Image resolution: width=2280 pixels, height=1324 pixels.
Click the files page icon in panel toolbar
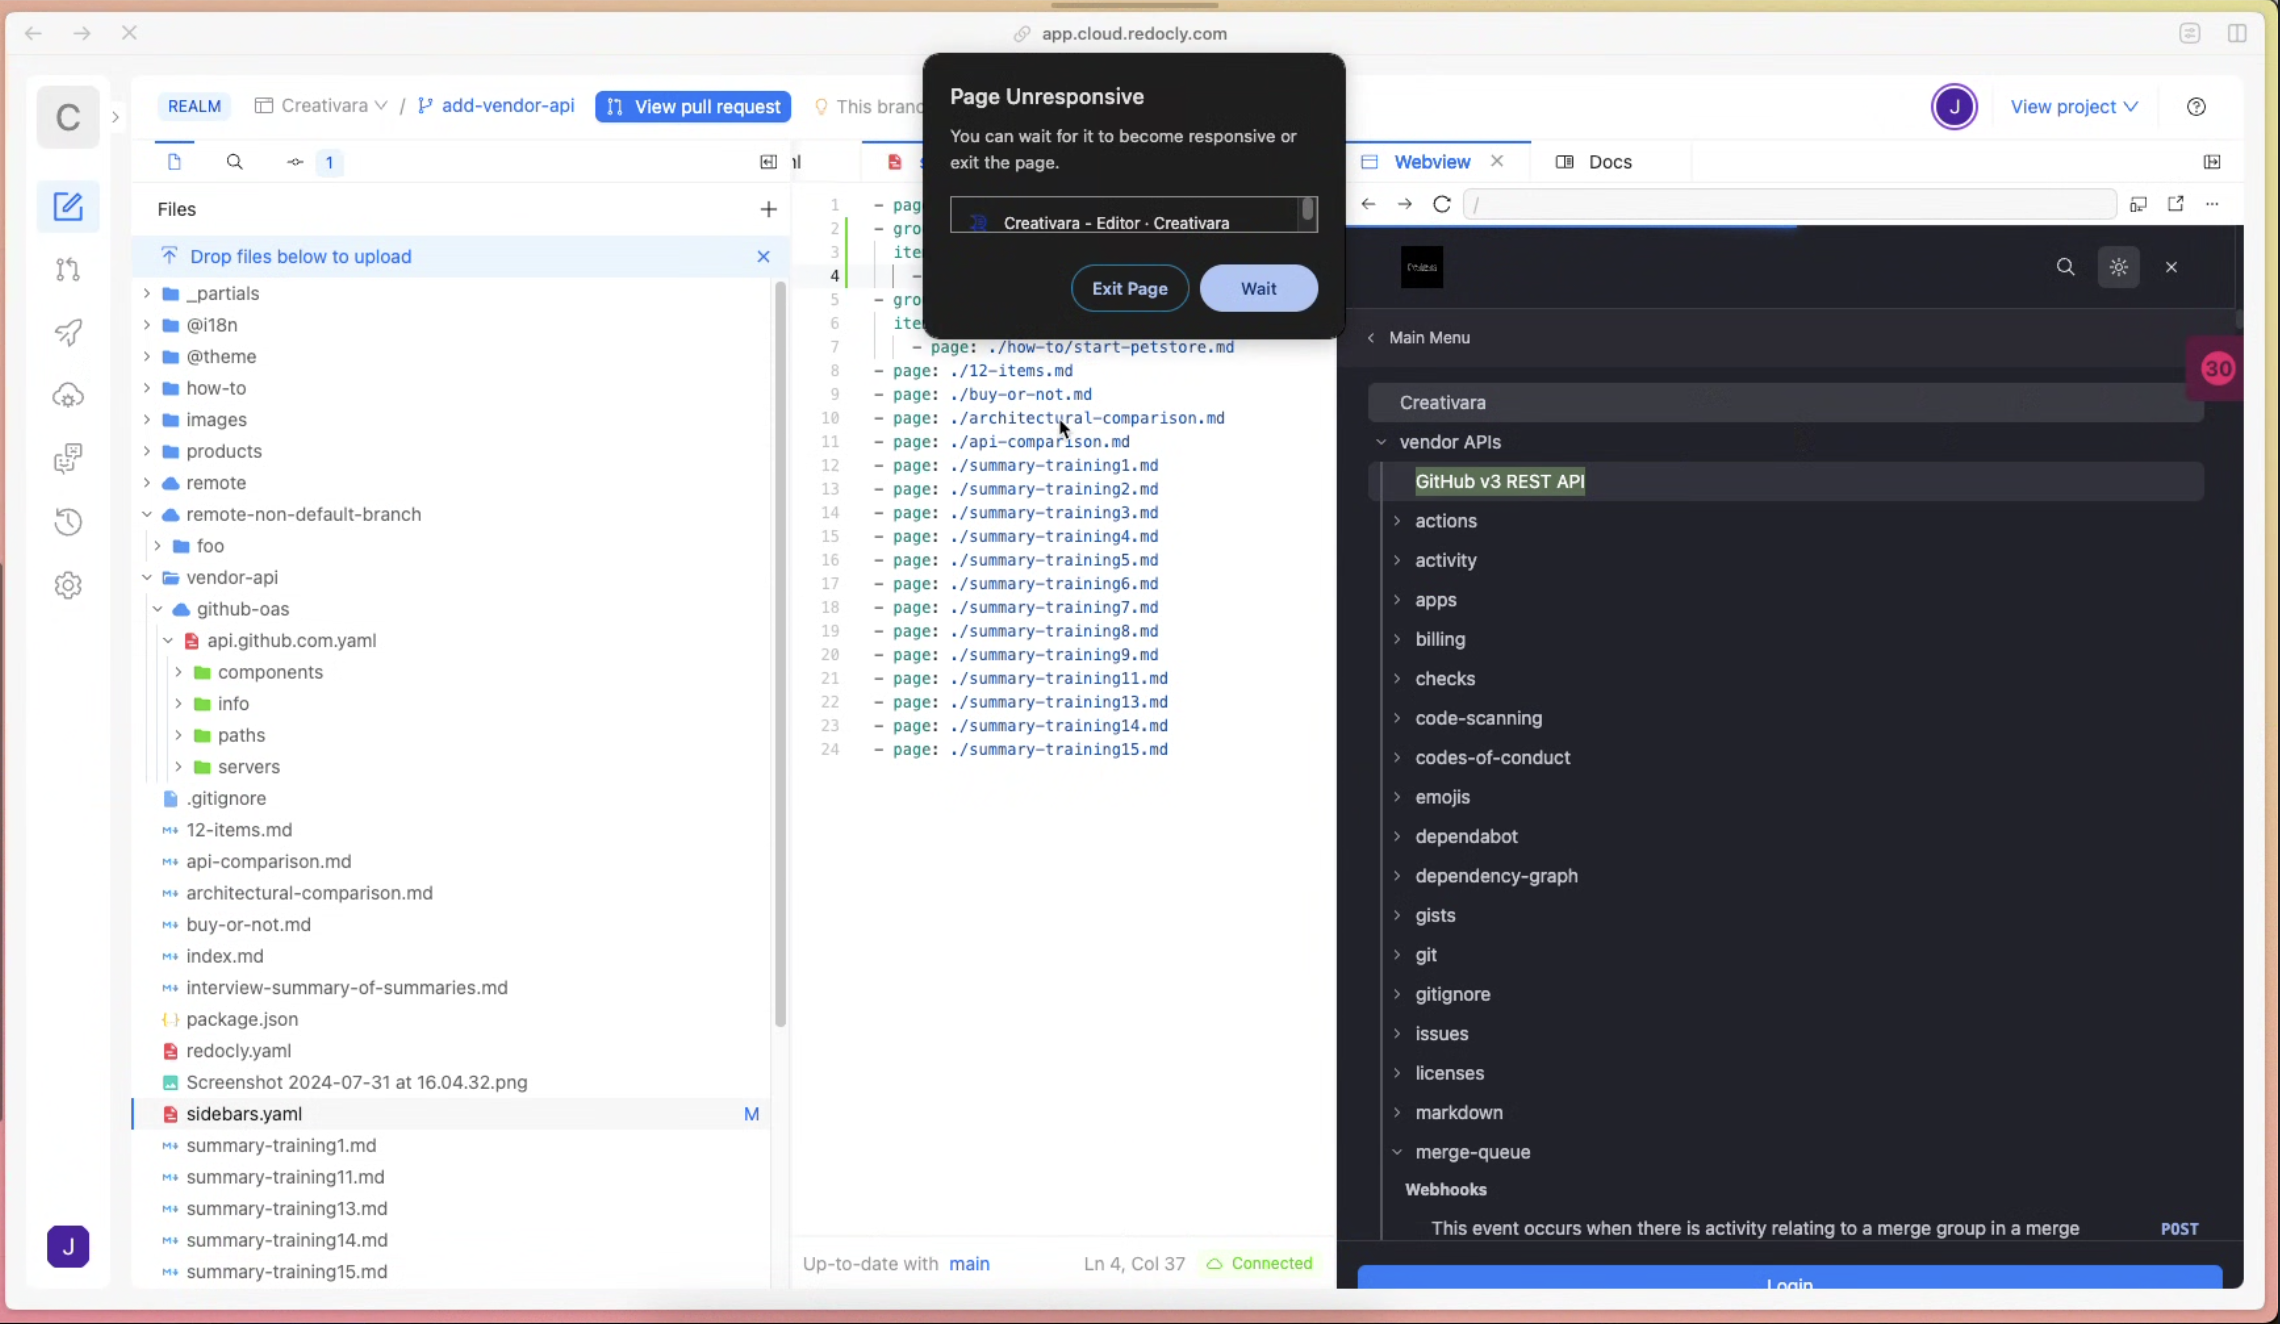tap(174, 162)
